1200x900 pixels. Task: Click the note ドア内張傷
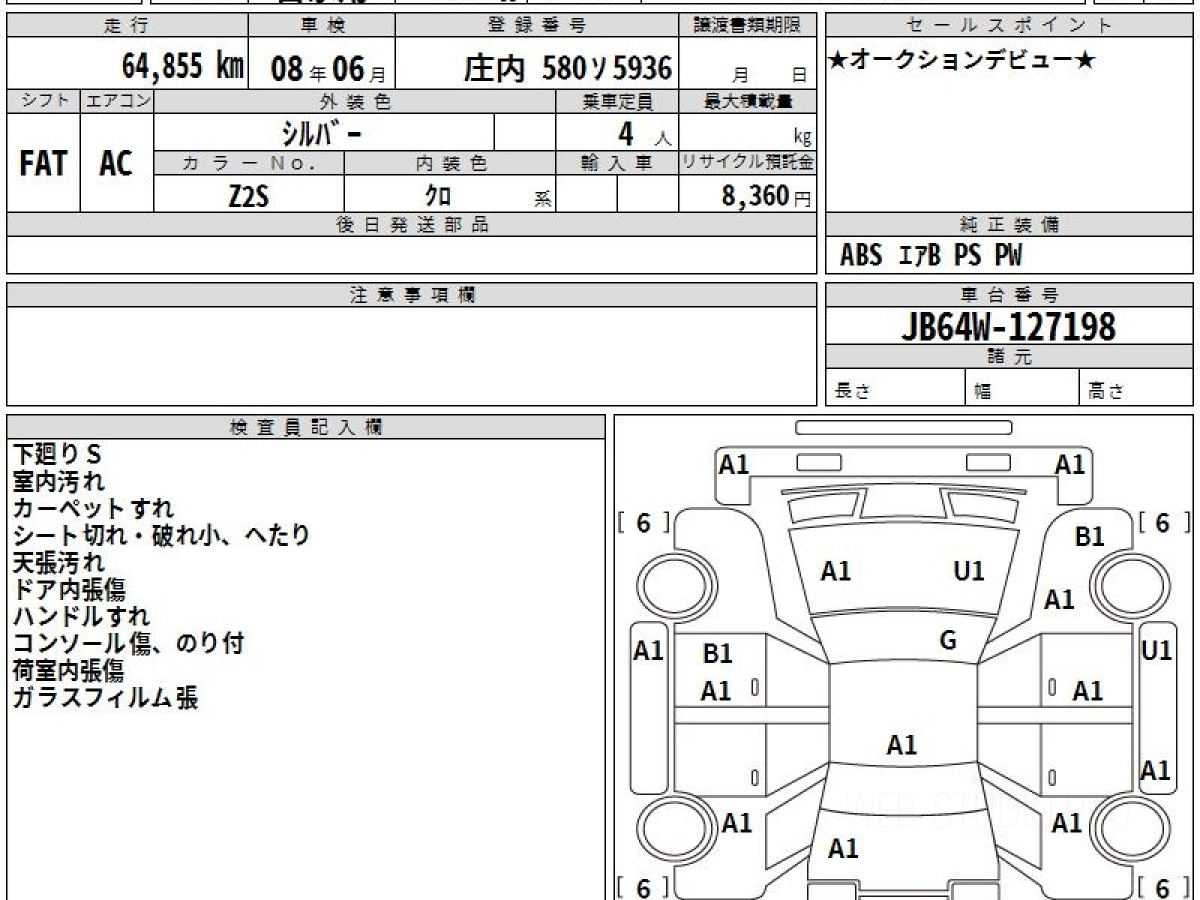69,589
